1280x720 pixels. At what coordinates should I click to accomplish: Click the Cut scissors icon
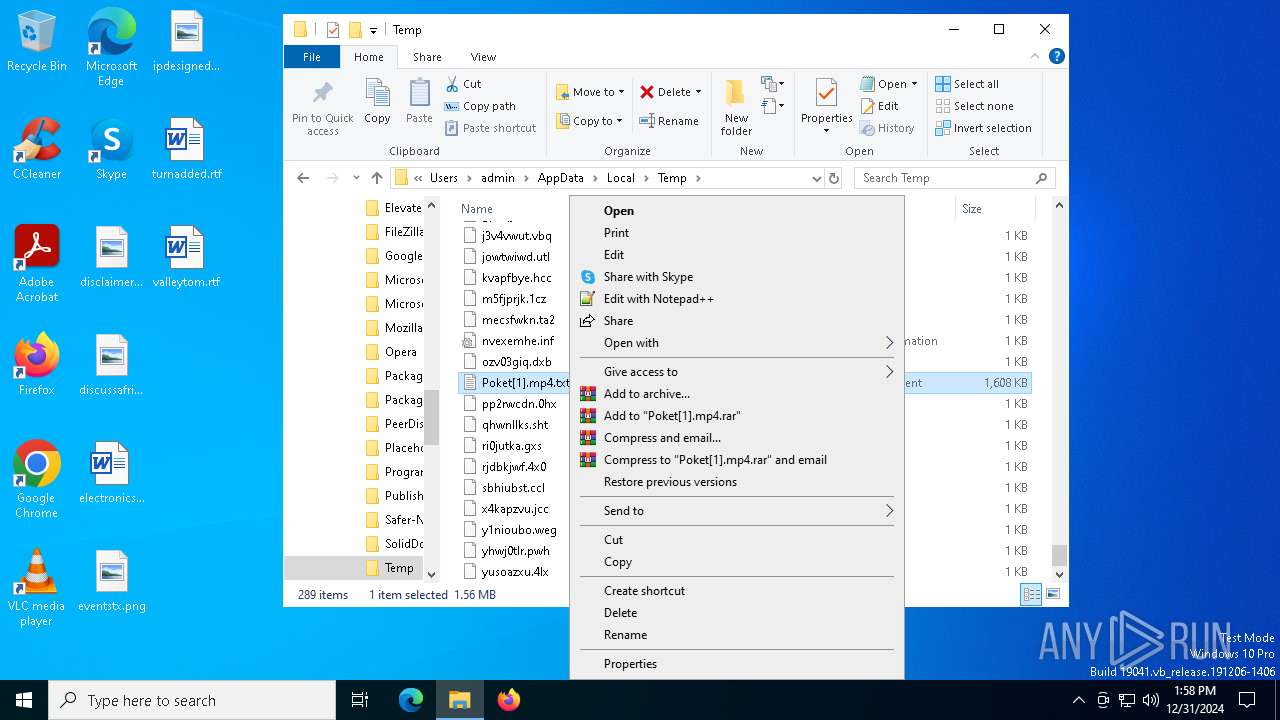pyautogui.click(x=452, y=84)
